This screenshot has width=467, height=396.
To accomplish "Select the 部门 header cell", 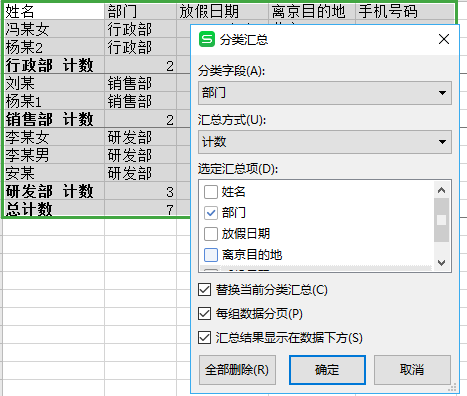I will pos(140,11).
